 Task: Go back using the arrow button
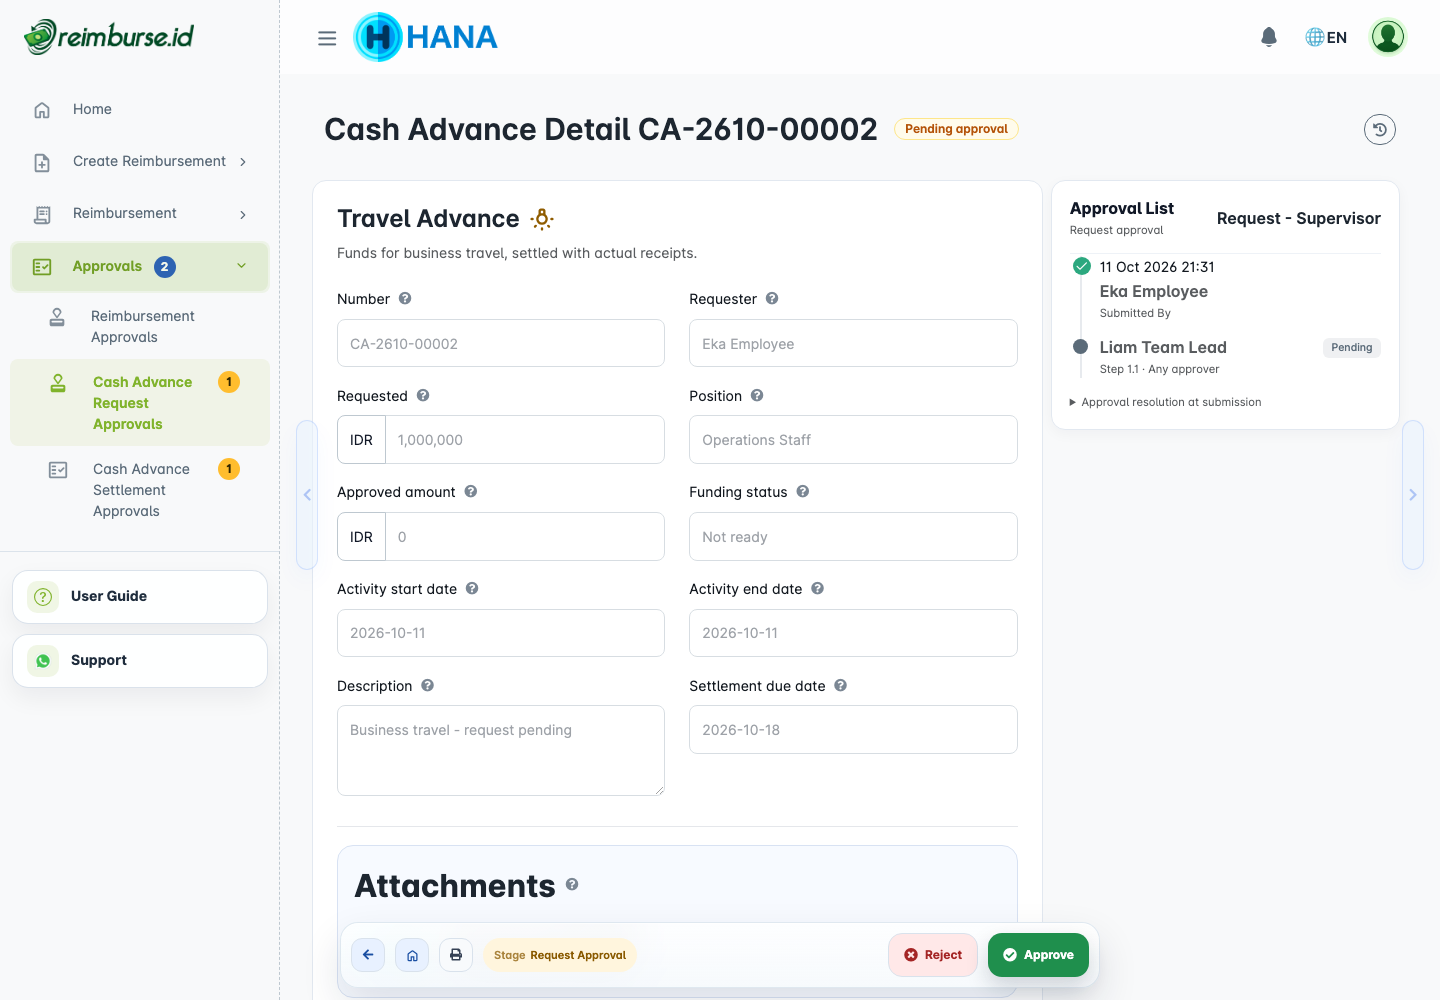click(368, 955)
